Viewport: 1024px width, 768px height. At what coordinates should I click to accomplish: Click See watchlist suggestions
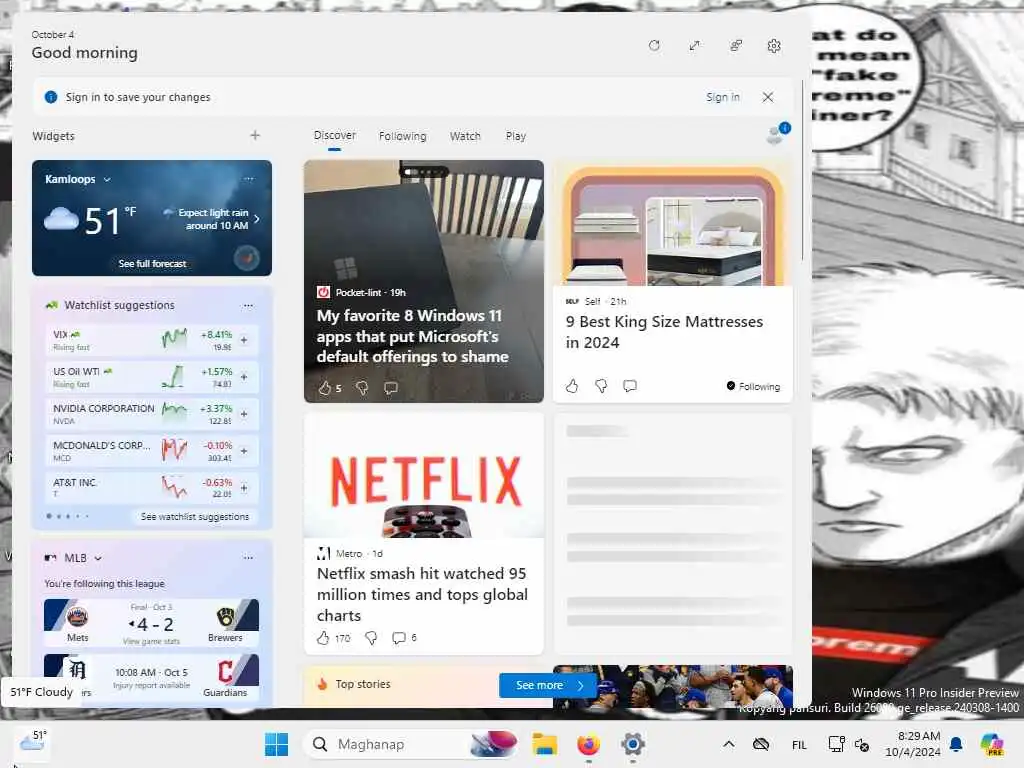tap(195, 517)
